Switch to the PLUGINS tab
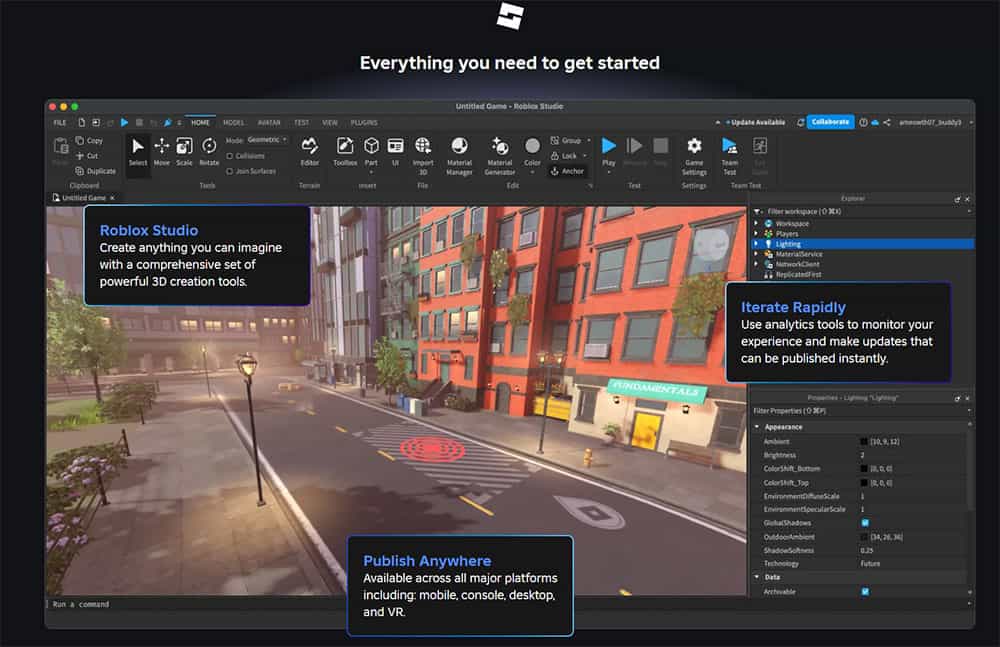1000x647 pixels. click(364, 123)
